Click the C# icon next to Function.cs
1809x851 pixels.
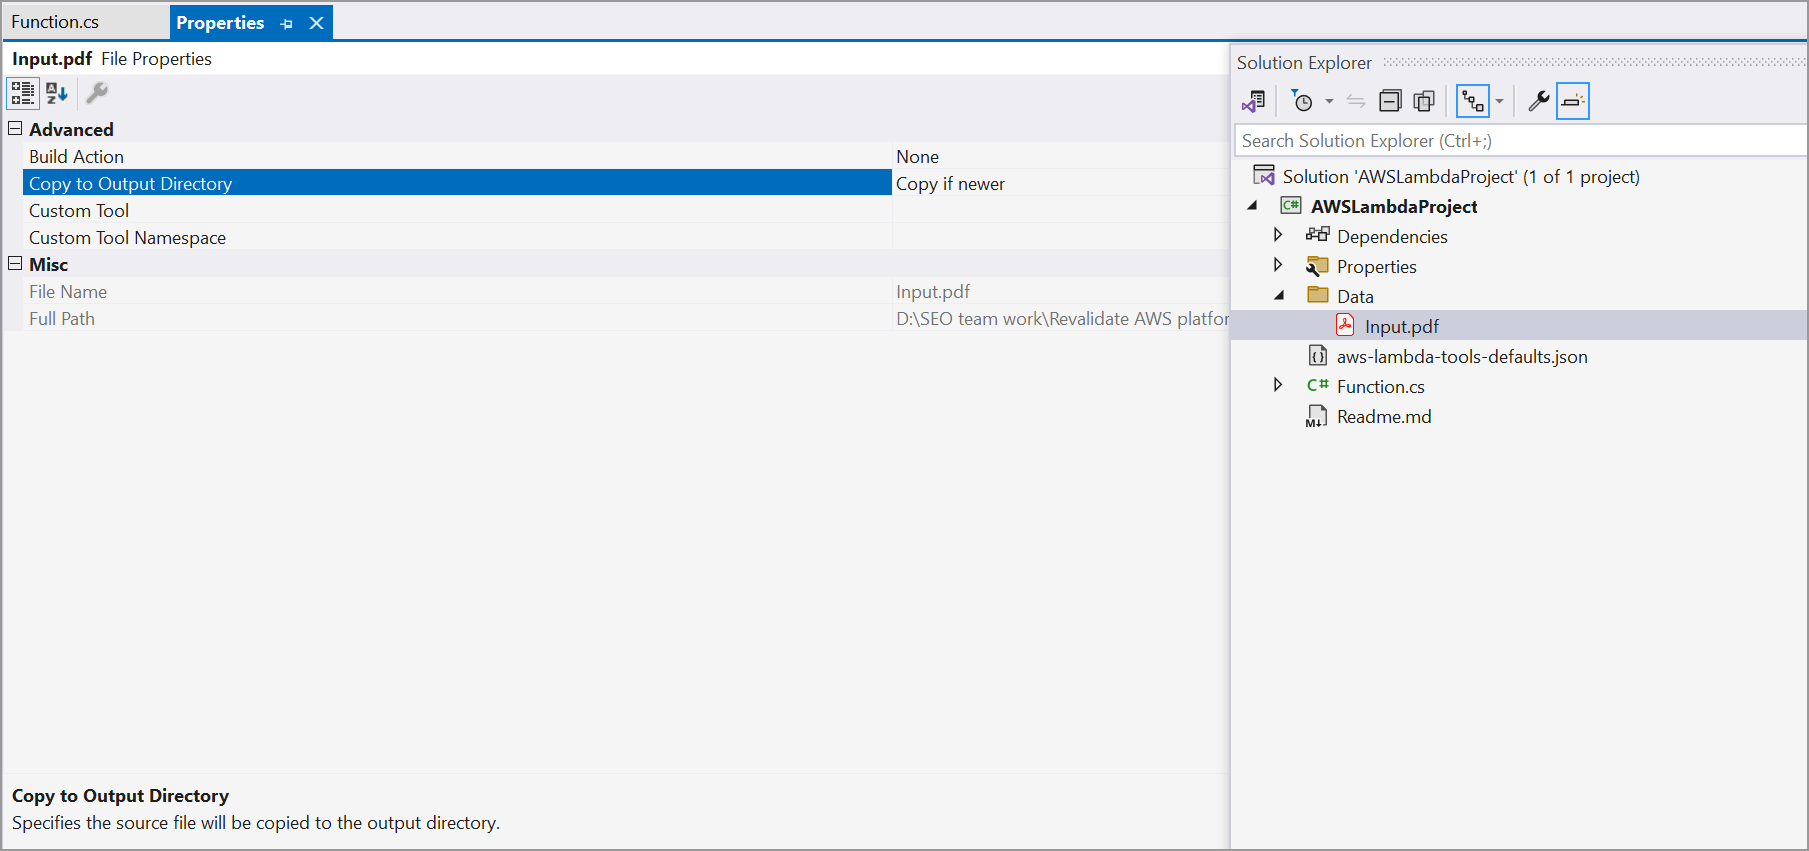click(x=1318, y=385)
